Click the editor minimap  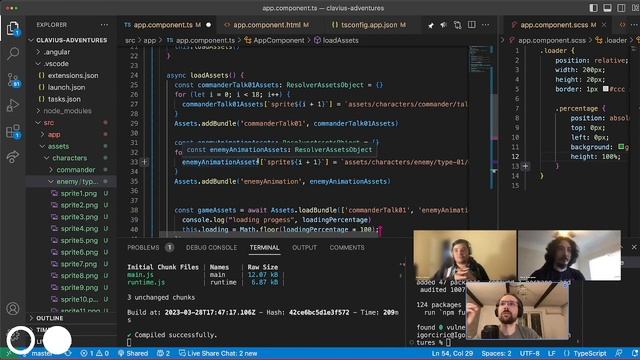(480, 59)
